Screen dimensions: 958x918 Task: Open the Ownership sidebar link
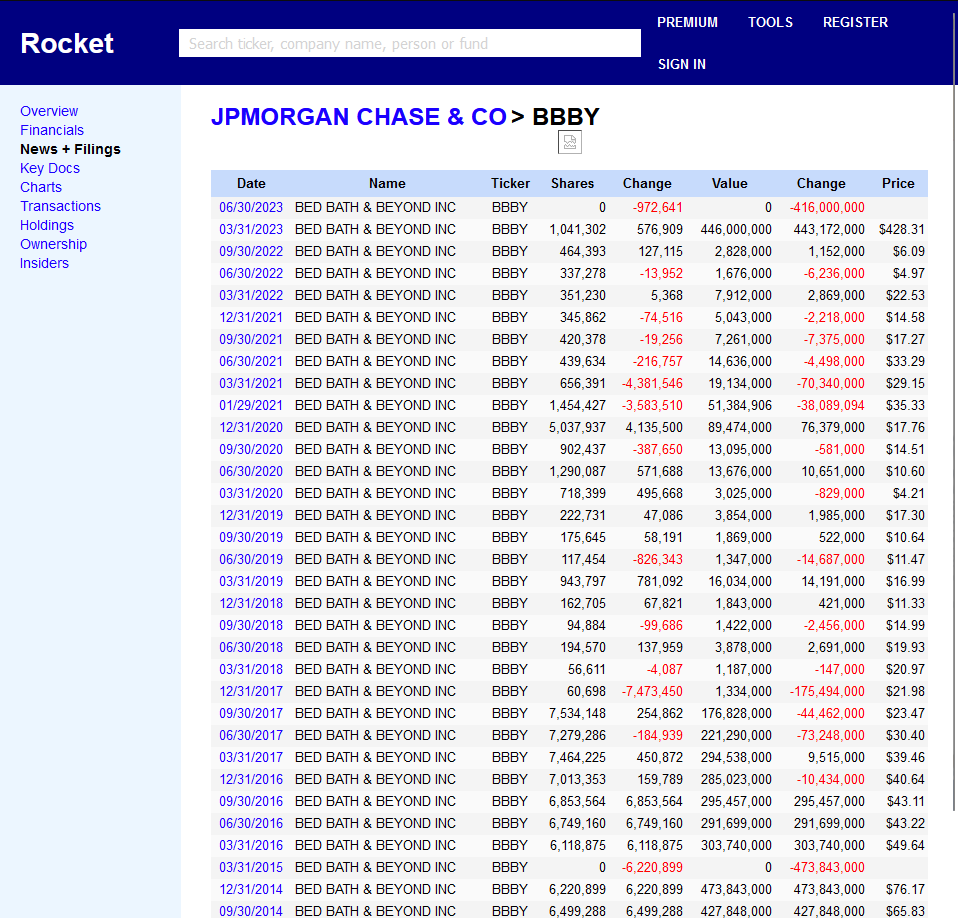coord(53,244)
